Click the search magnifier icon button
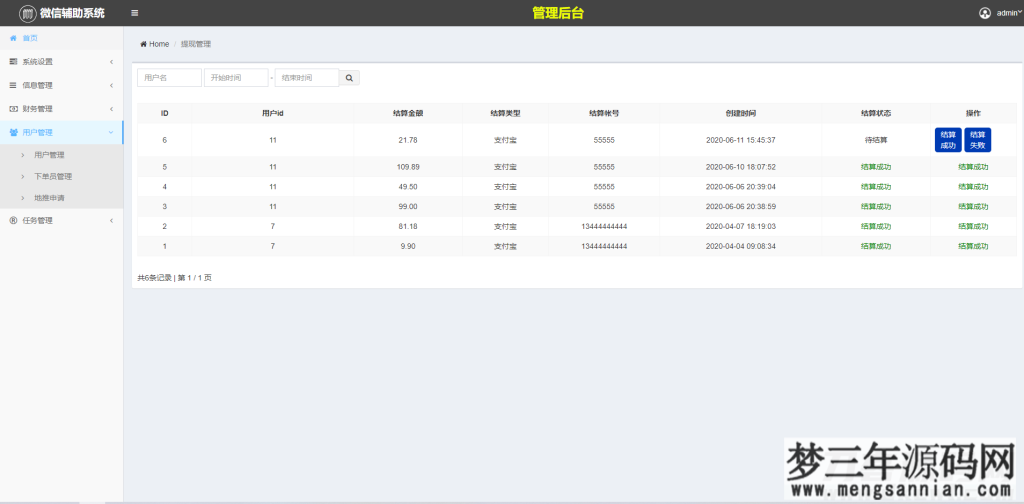 click(350, 77)
